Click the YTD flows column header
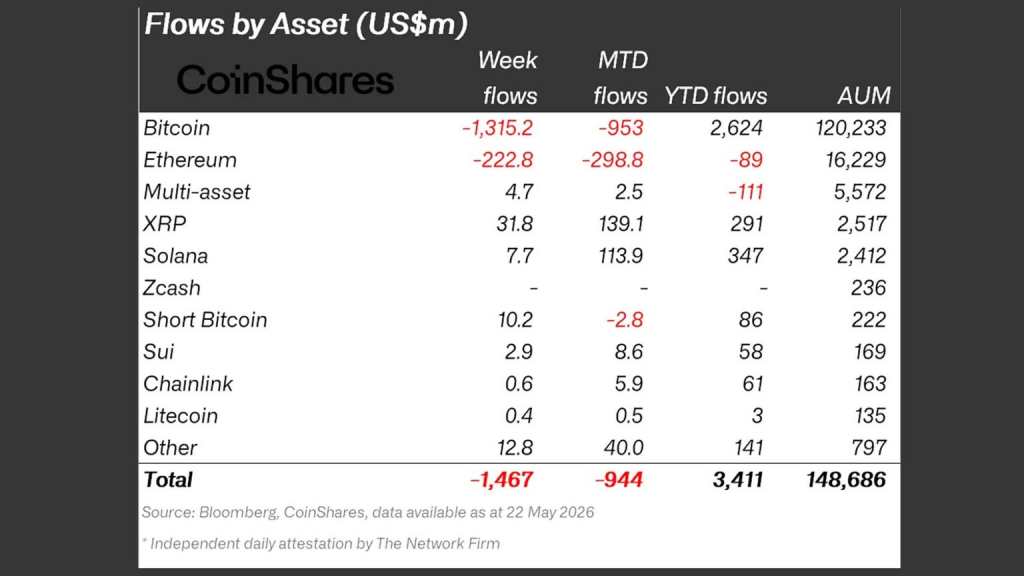The image size is (1024, 576). 716,96
